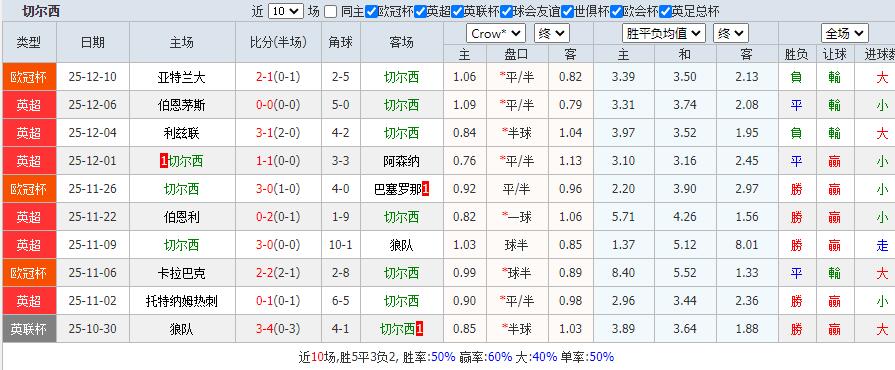
Task: Click the red card marker beside 切尔西 on 25-12-01
Action: point(164,161)
